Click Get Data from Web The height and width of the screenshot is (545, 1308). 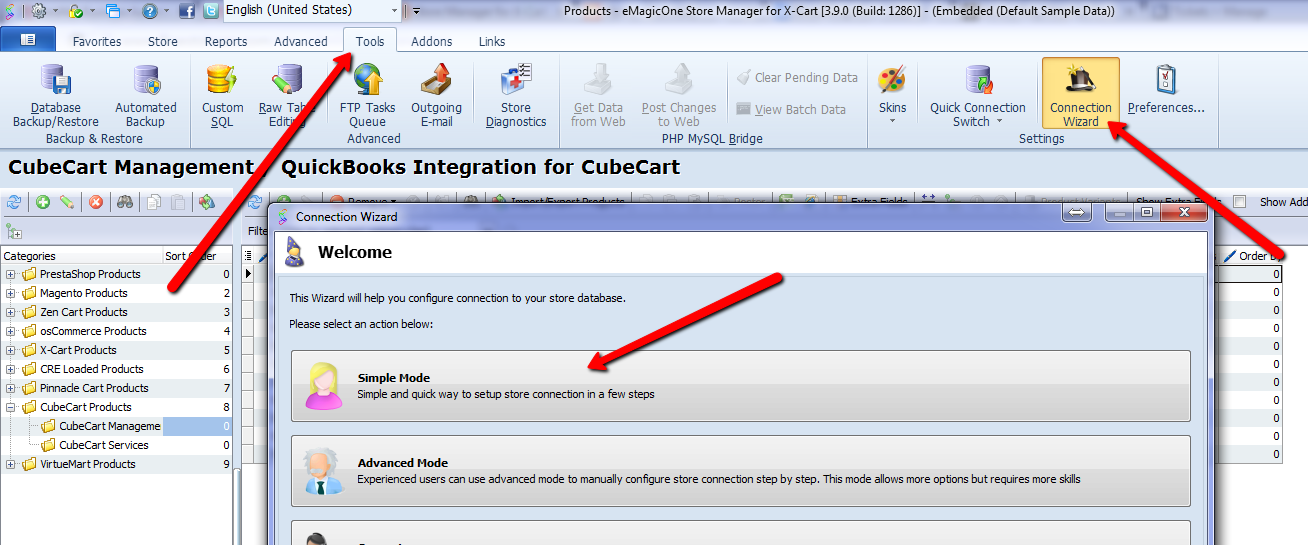pyautogui.click(x=598, y=96)
